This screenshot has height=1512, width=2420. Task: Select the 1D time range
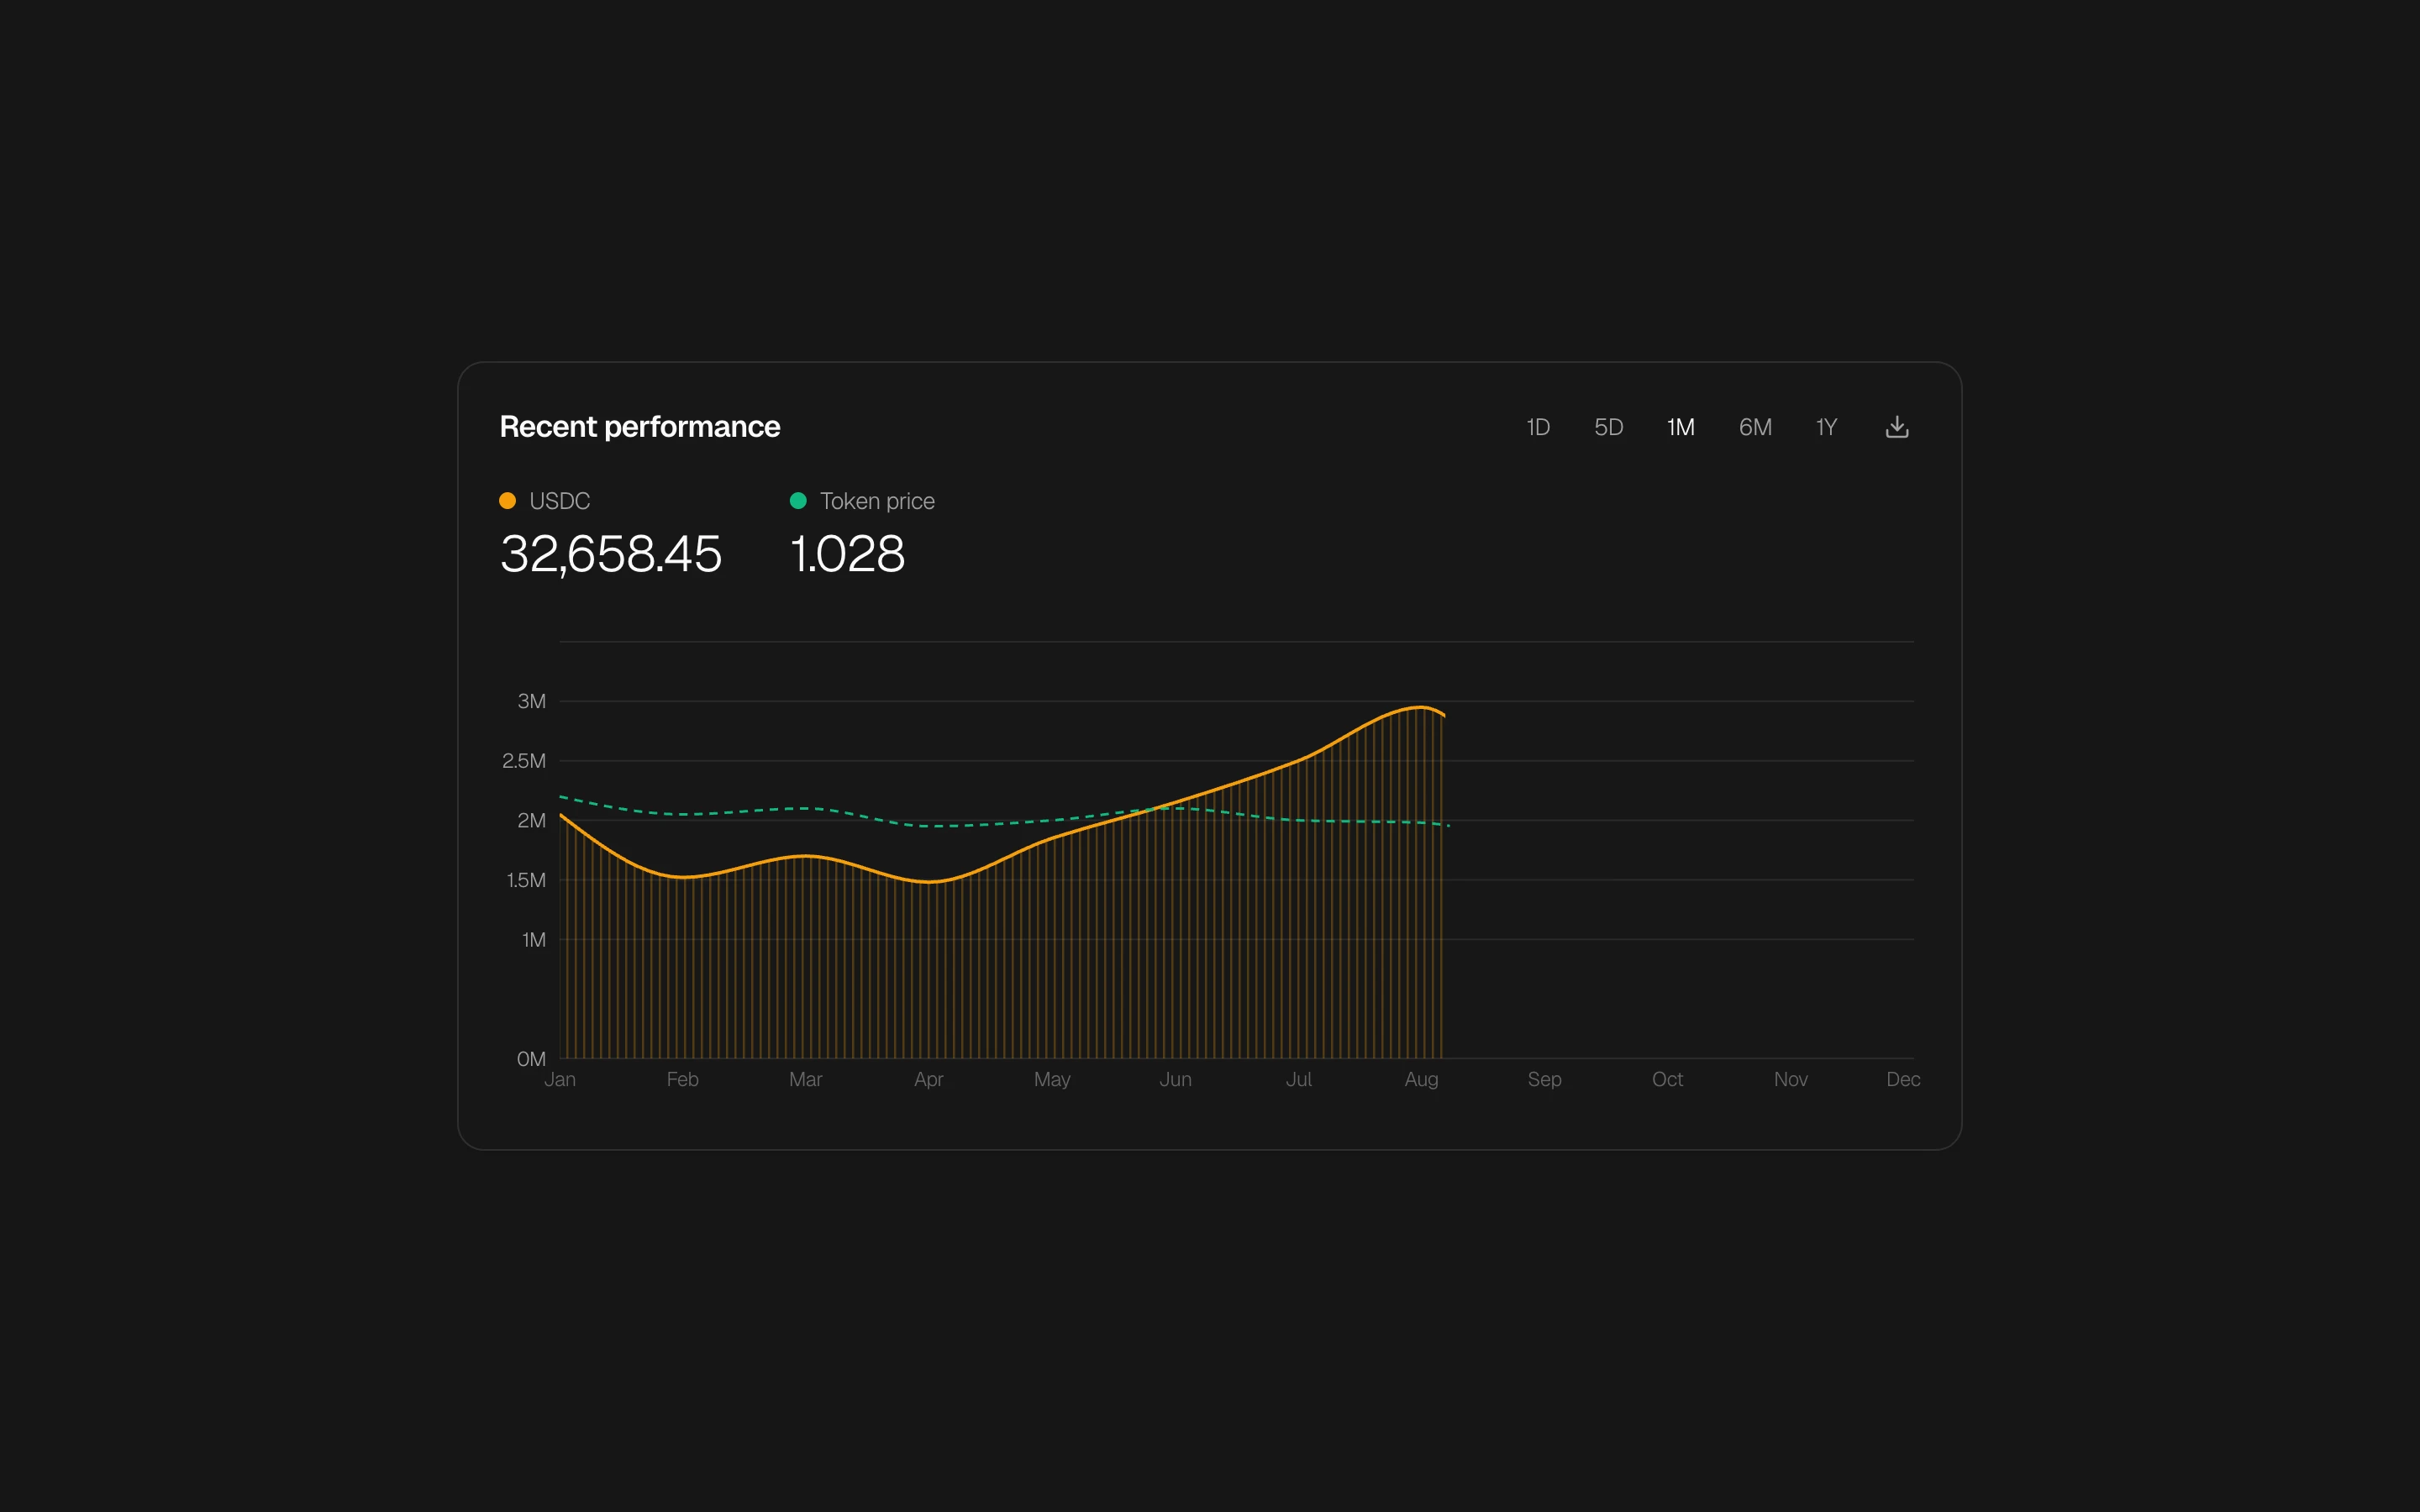coord(1537,426)
